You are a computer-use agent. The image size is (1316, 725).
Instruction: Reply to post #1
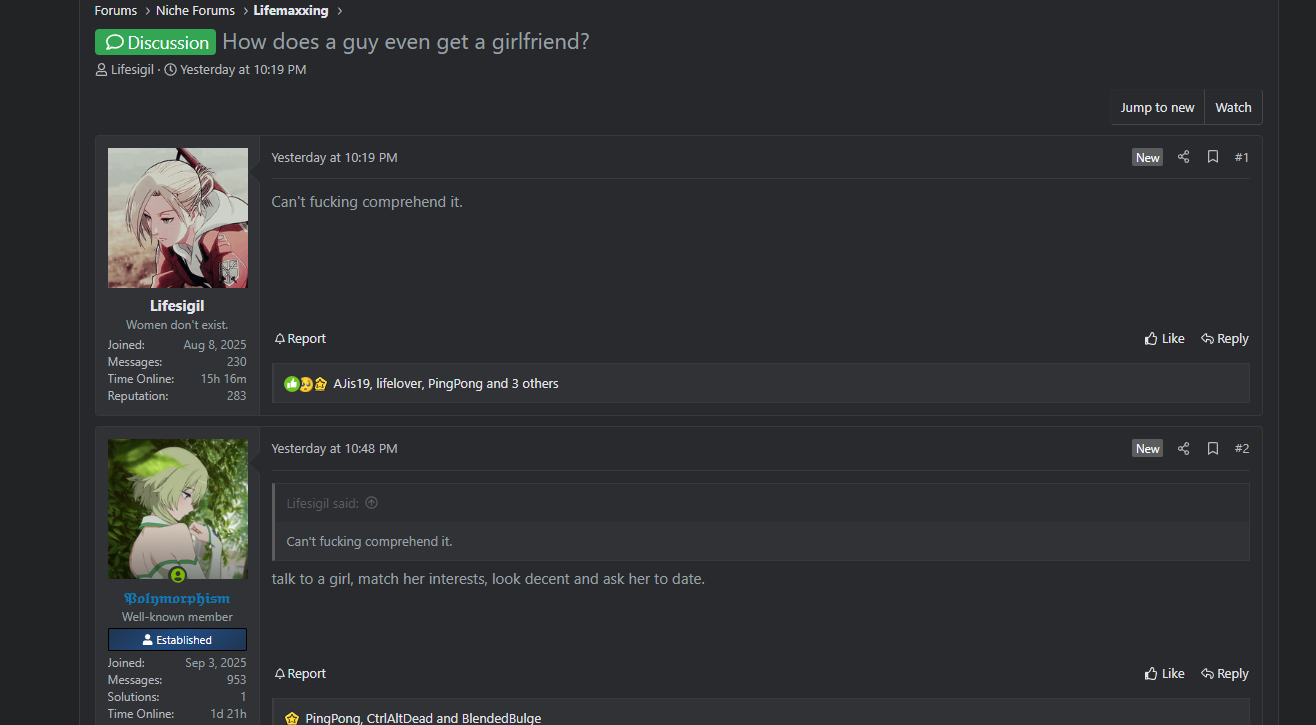click(x=1225, y=339)
